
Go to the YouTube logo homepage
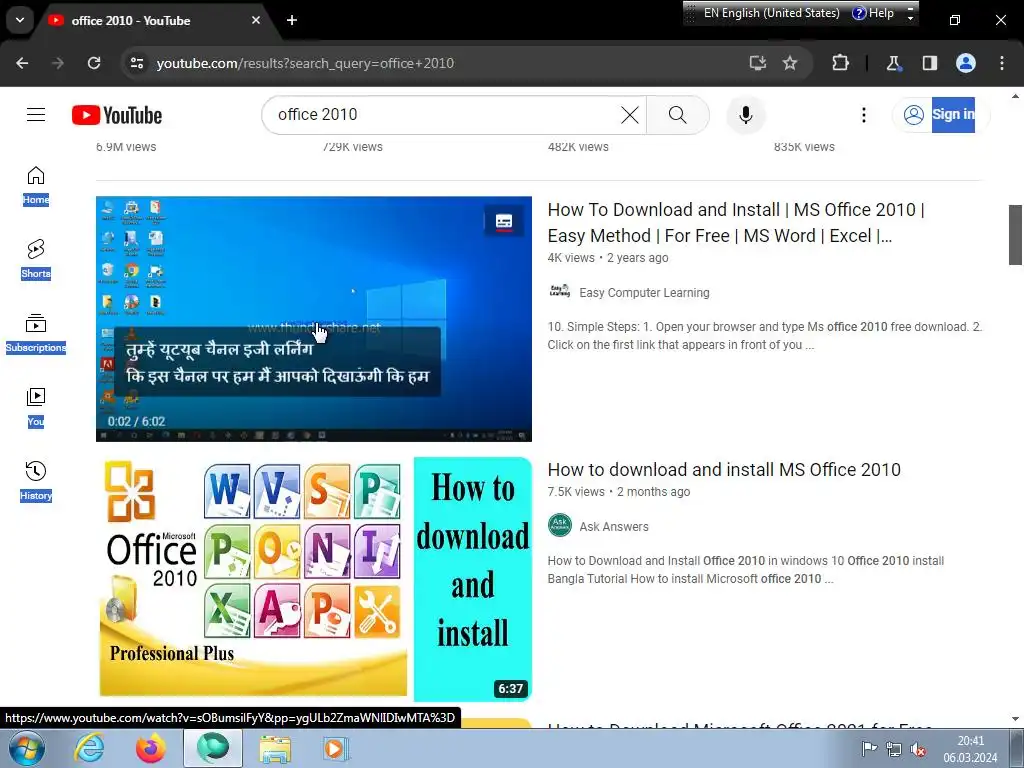tap(117, 115)
